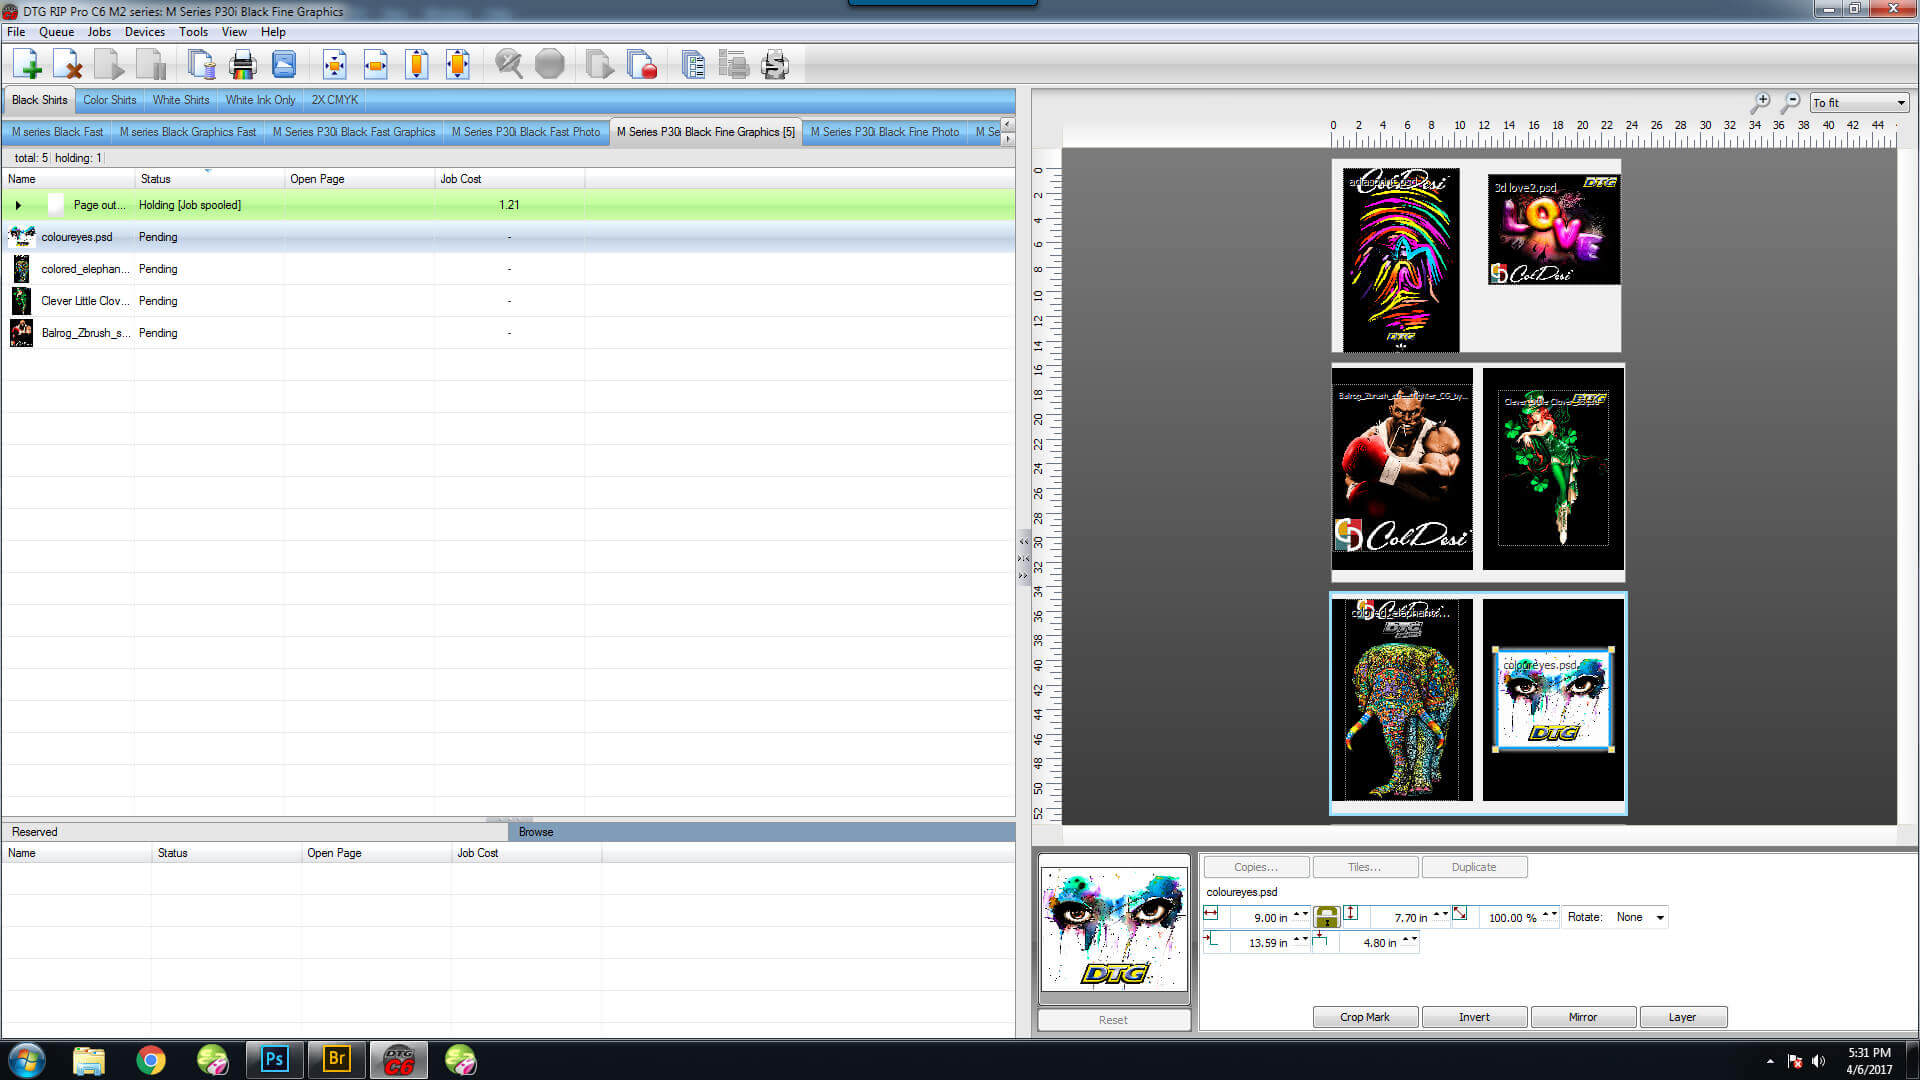
Task: Click the gray process job play icon
Action: (x=110, y=65)
